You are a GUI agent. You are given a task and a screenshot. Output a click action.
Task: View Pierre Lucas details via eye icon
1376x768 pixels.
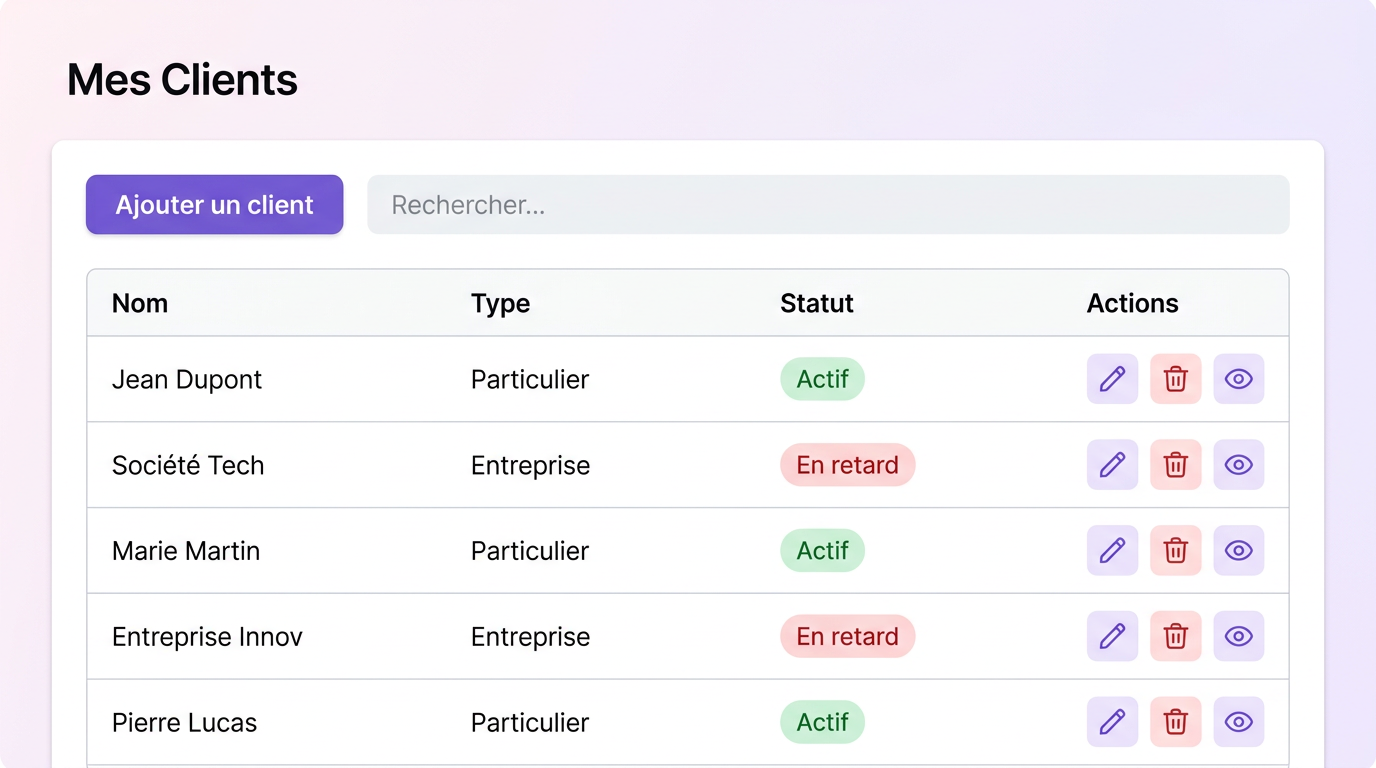(1239, 722)
